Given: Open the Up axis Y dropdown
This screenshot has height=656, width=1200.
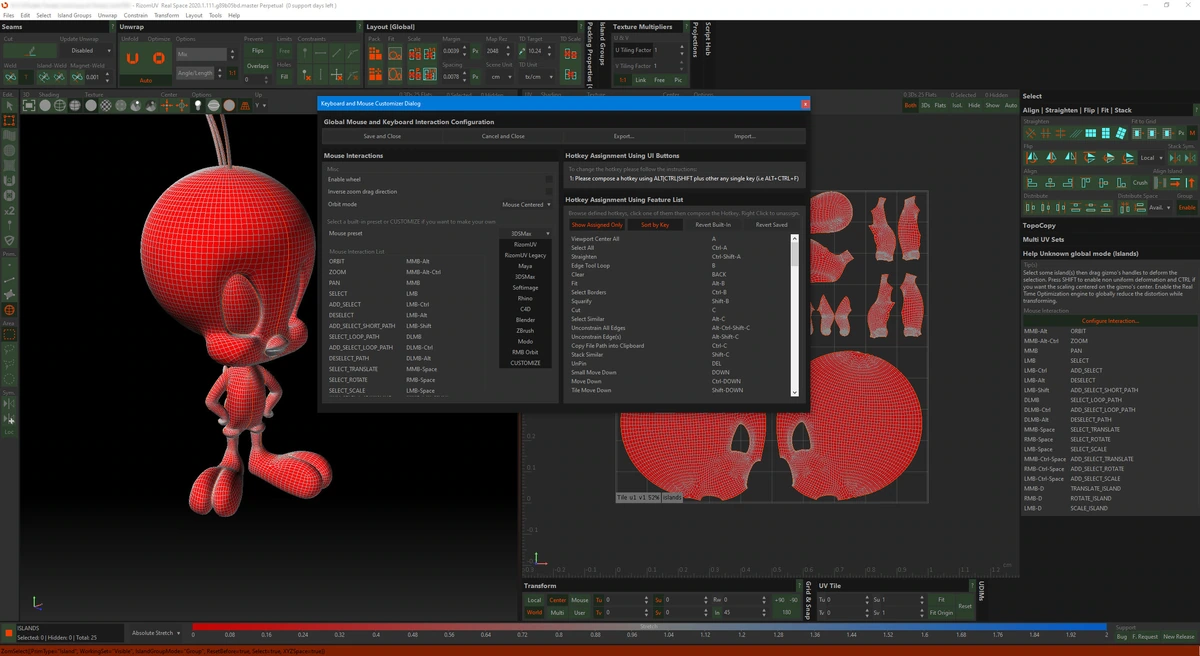Looking at the screenshot, I should point(262,105).
